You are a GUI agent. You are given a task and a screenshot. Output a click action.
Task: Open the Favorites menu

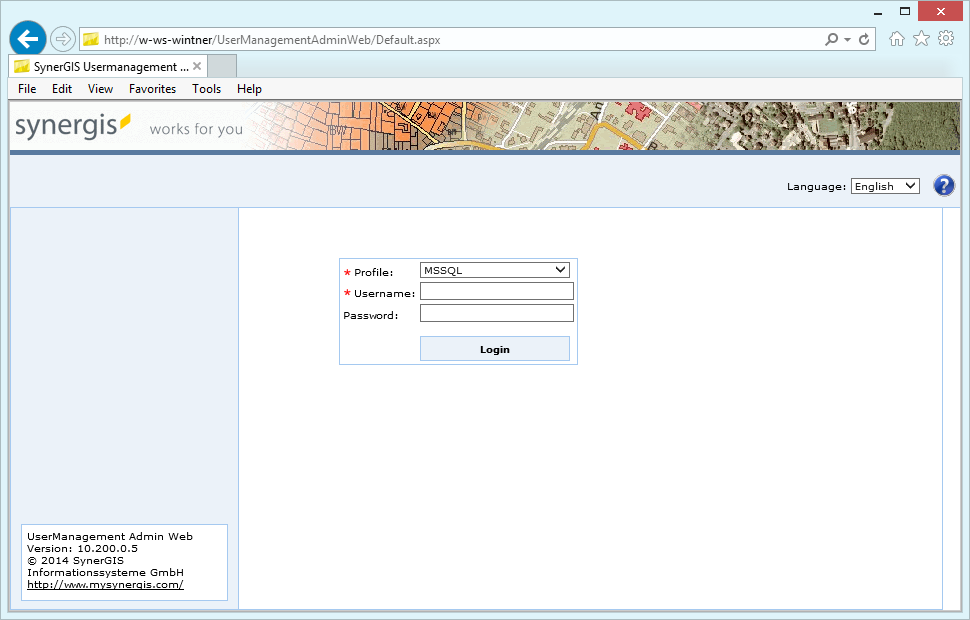[x=152, y=88]
